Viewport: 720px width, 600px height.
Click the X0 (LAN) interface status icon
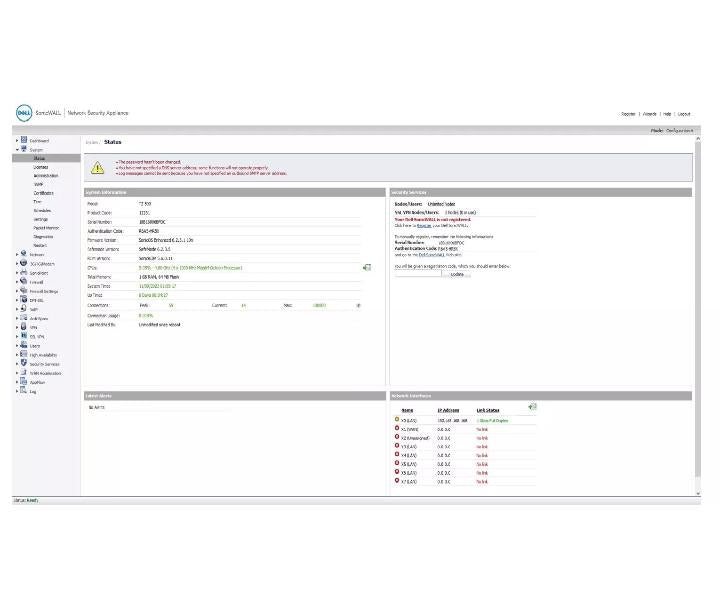pos(397,420)
